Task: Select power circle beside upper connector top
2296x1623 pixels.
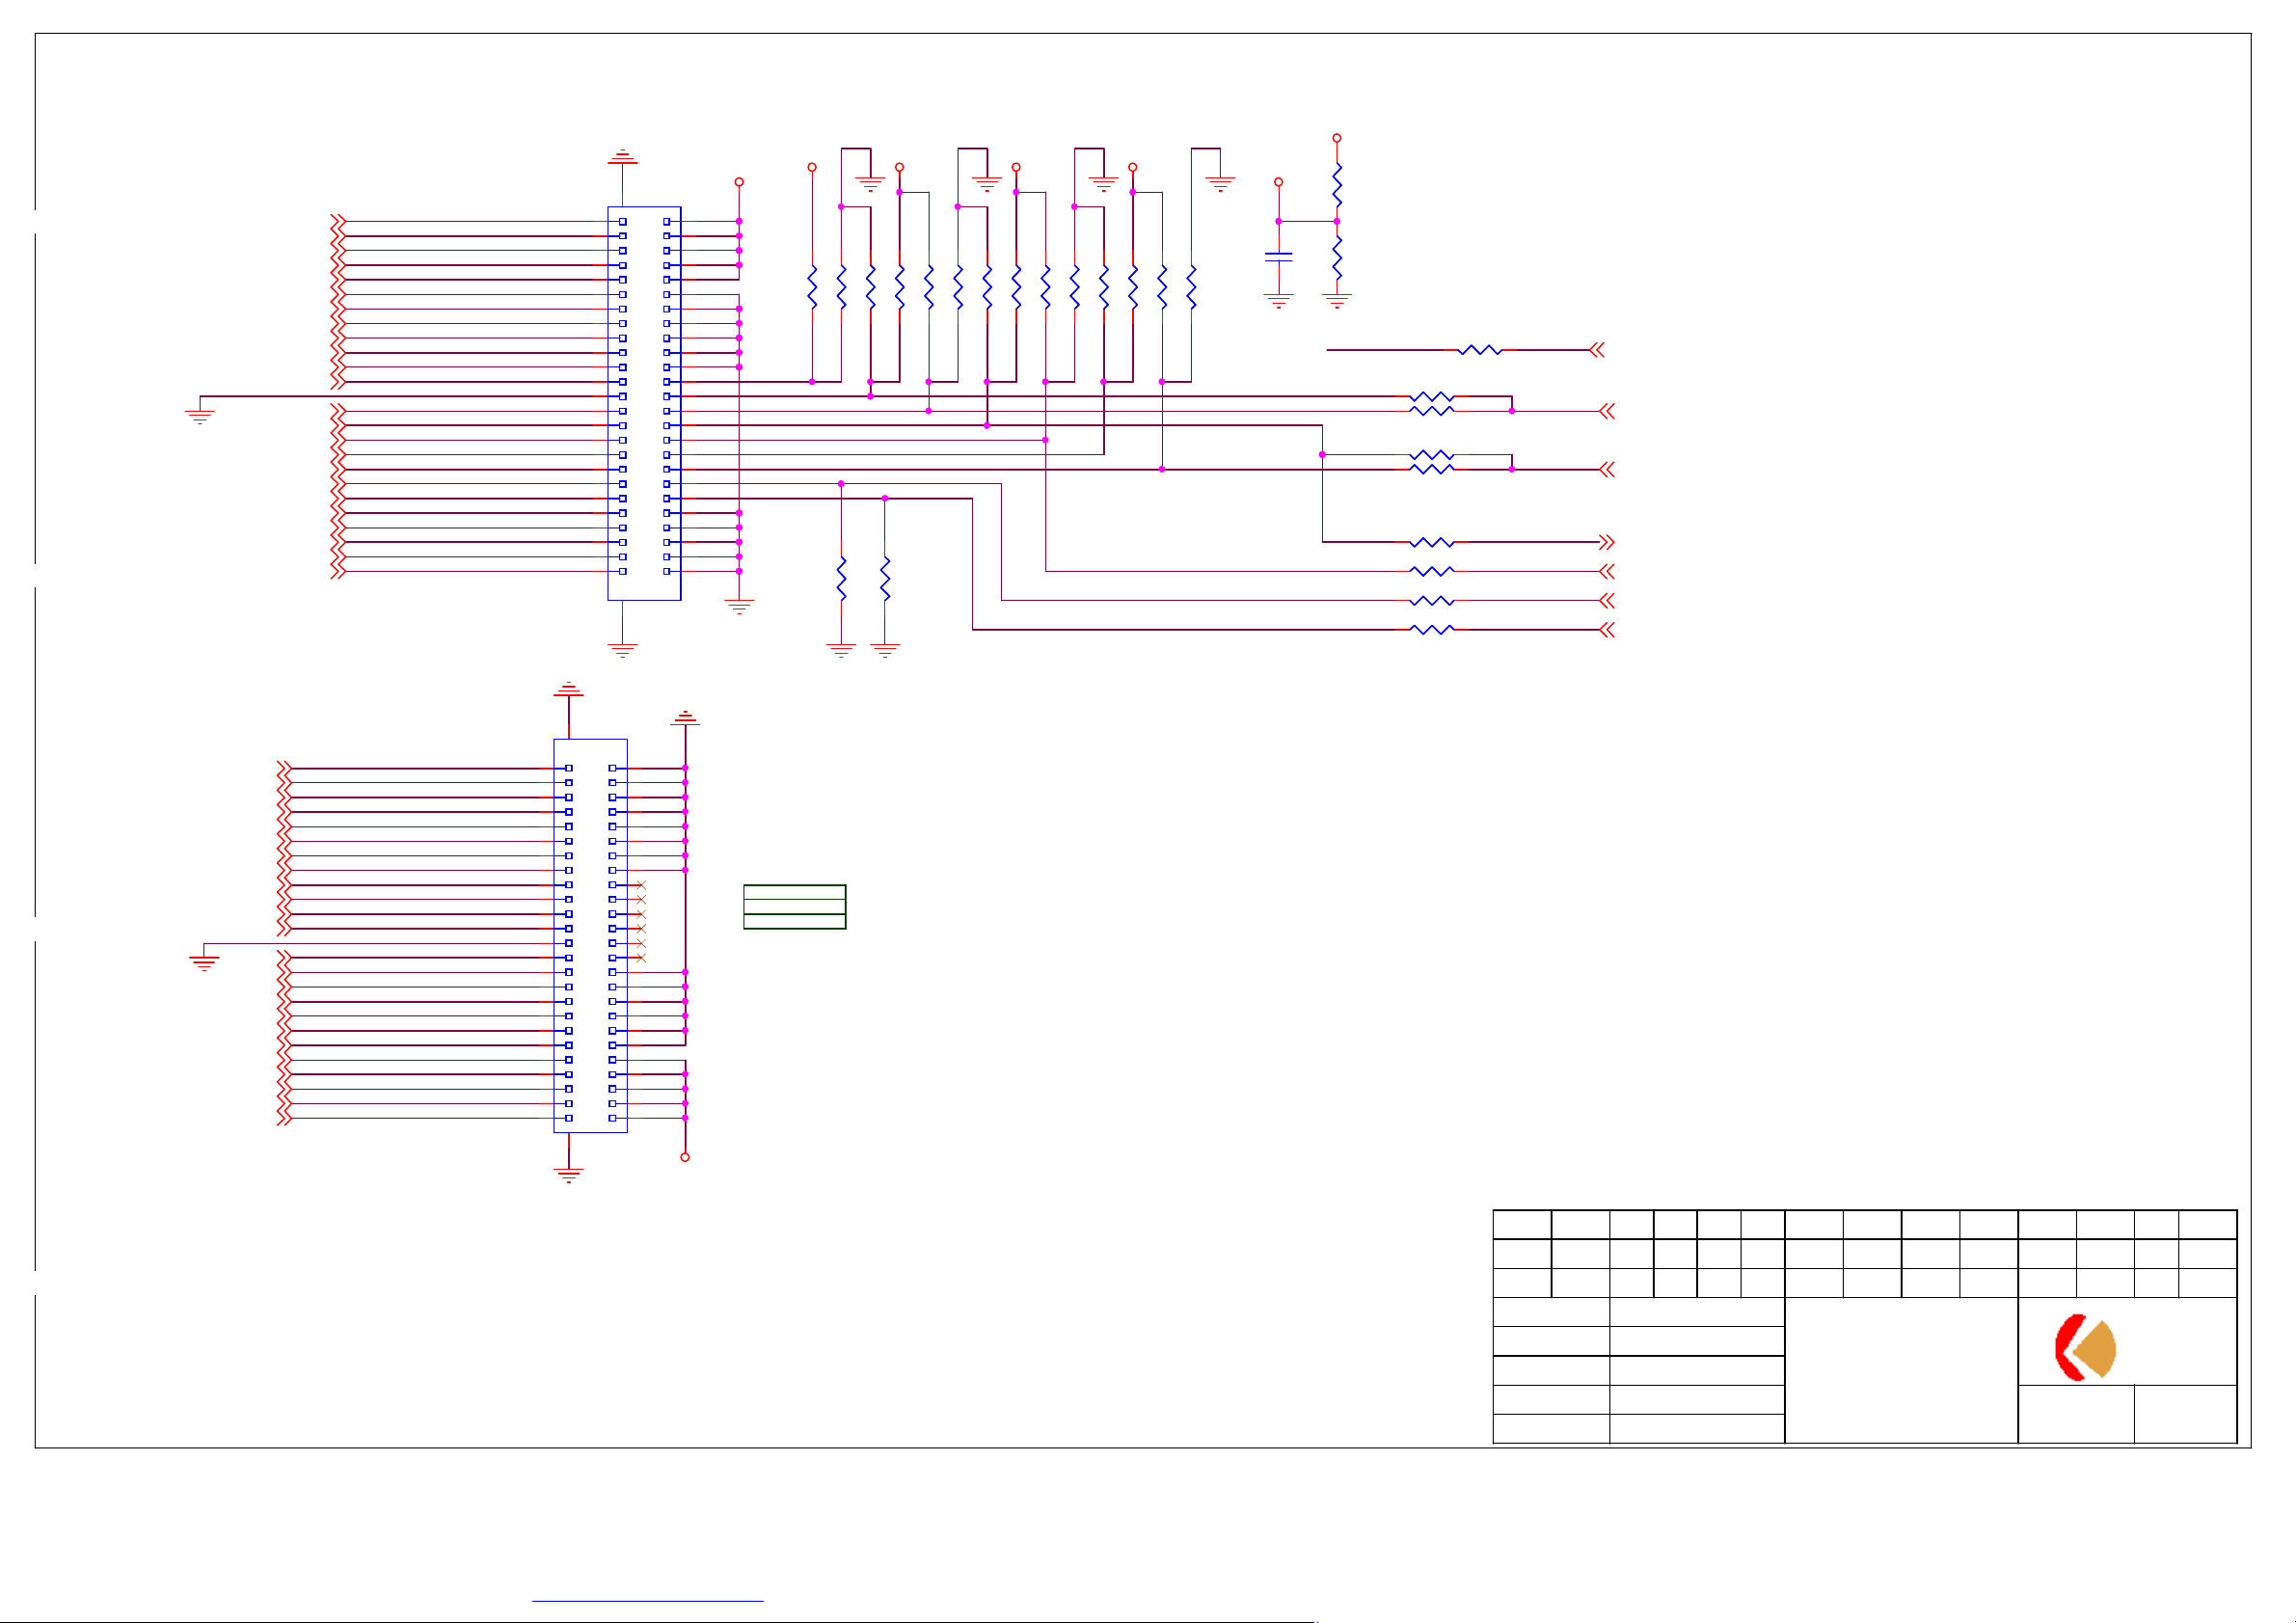Action: pos(739,182)
